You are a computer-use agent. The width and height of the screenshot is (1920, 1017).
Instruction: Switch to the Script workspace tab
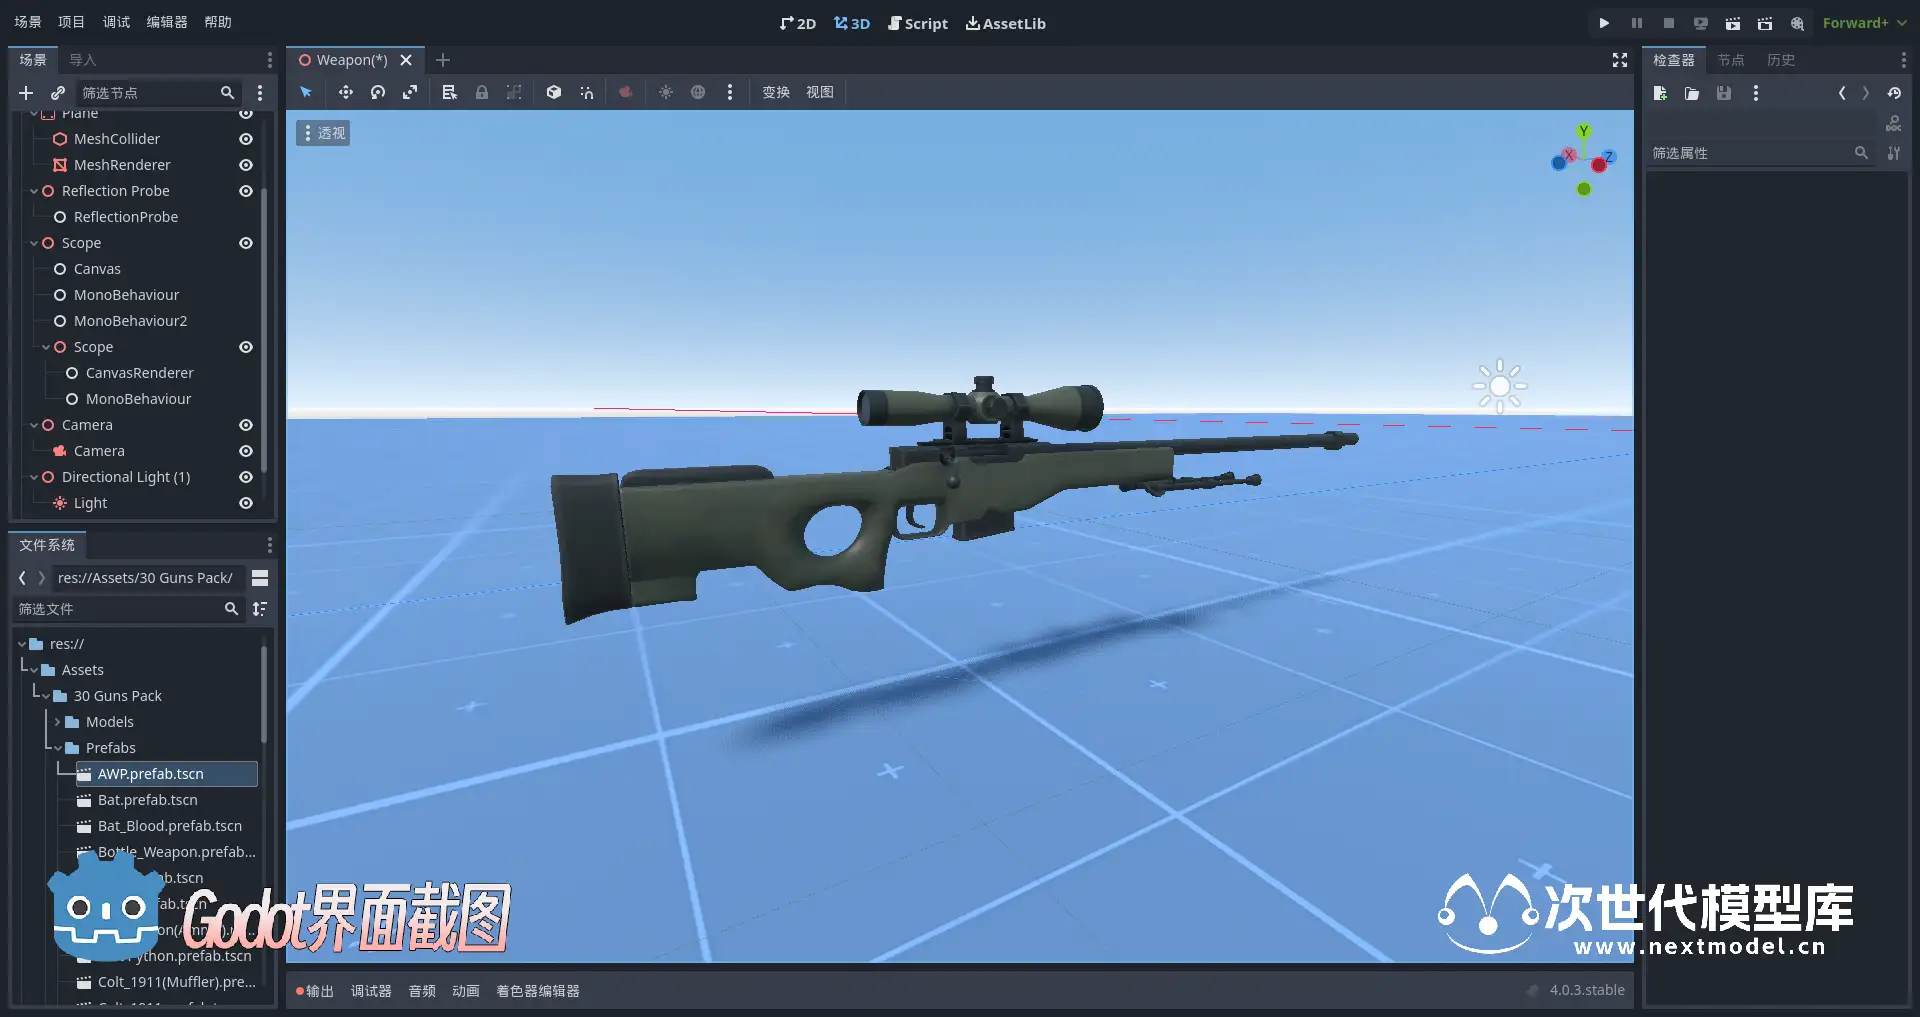click(917, 23)
